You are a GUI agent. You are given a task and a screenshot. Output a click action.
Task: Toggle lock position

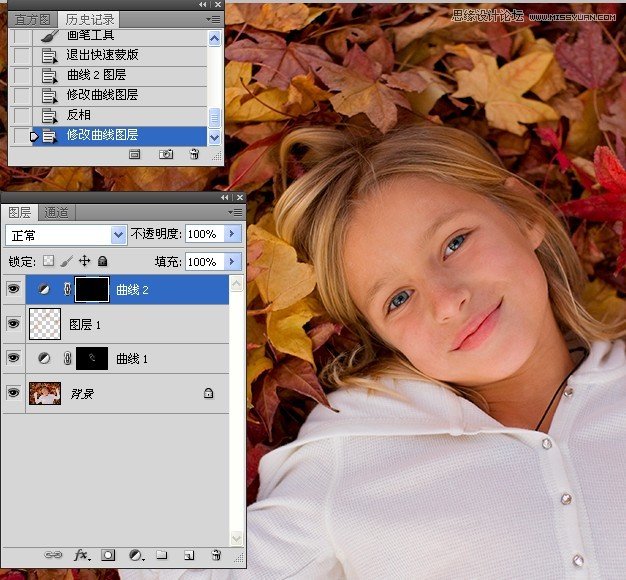coord(84,261)
